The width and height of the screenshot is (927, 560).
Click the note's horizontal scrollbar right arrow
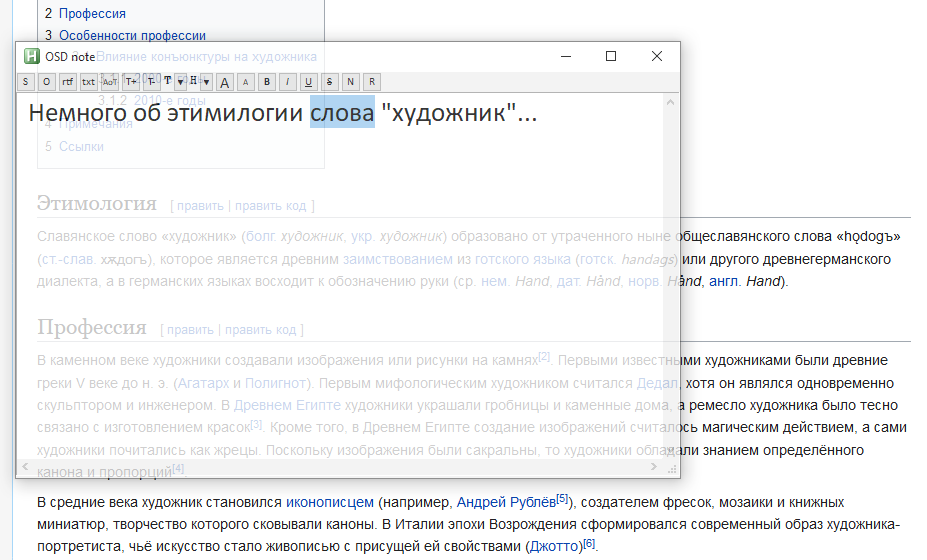click(653, 467)
